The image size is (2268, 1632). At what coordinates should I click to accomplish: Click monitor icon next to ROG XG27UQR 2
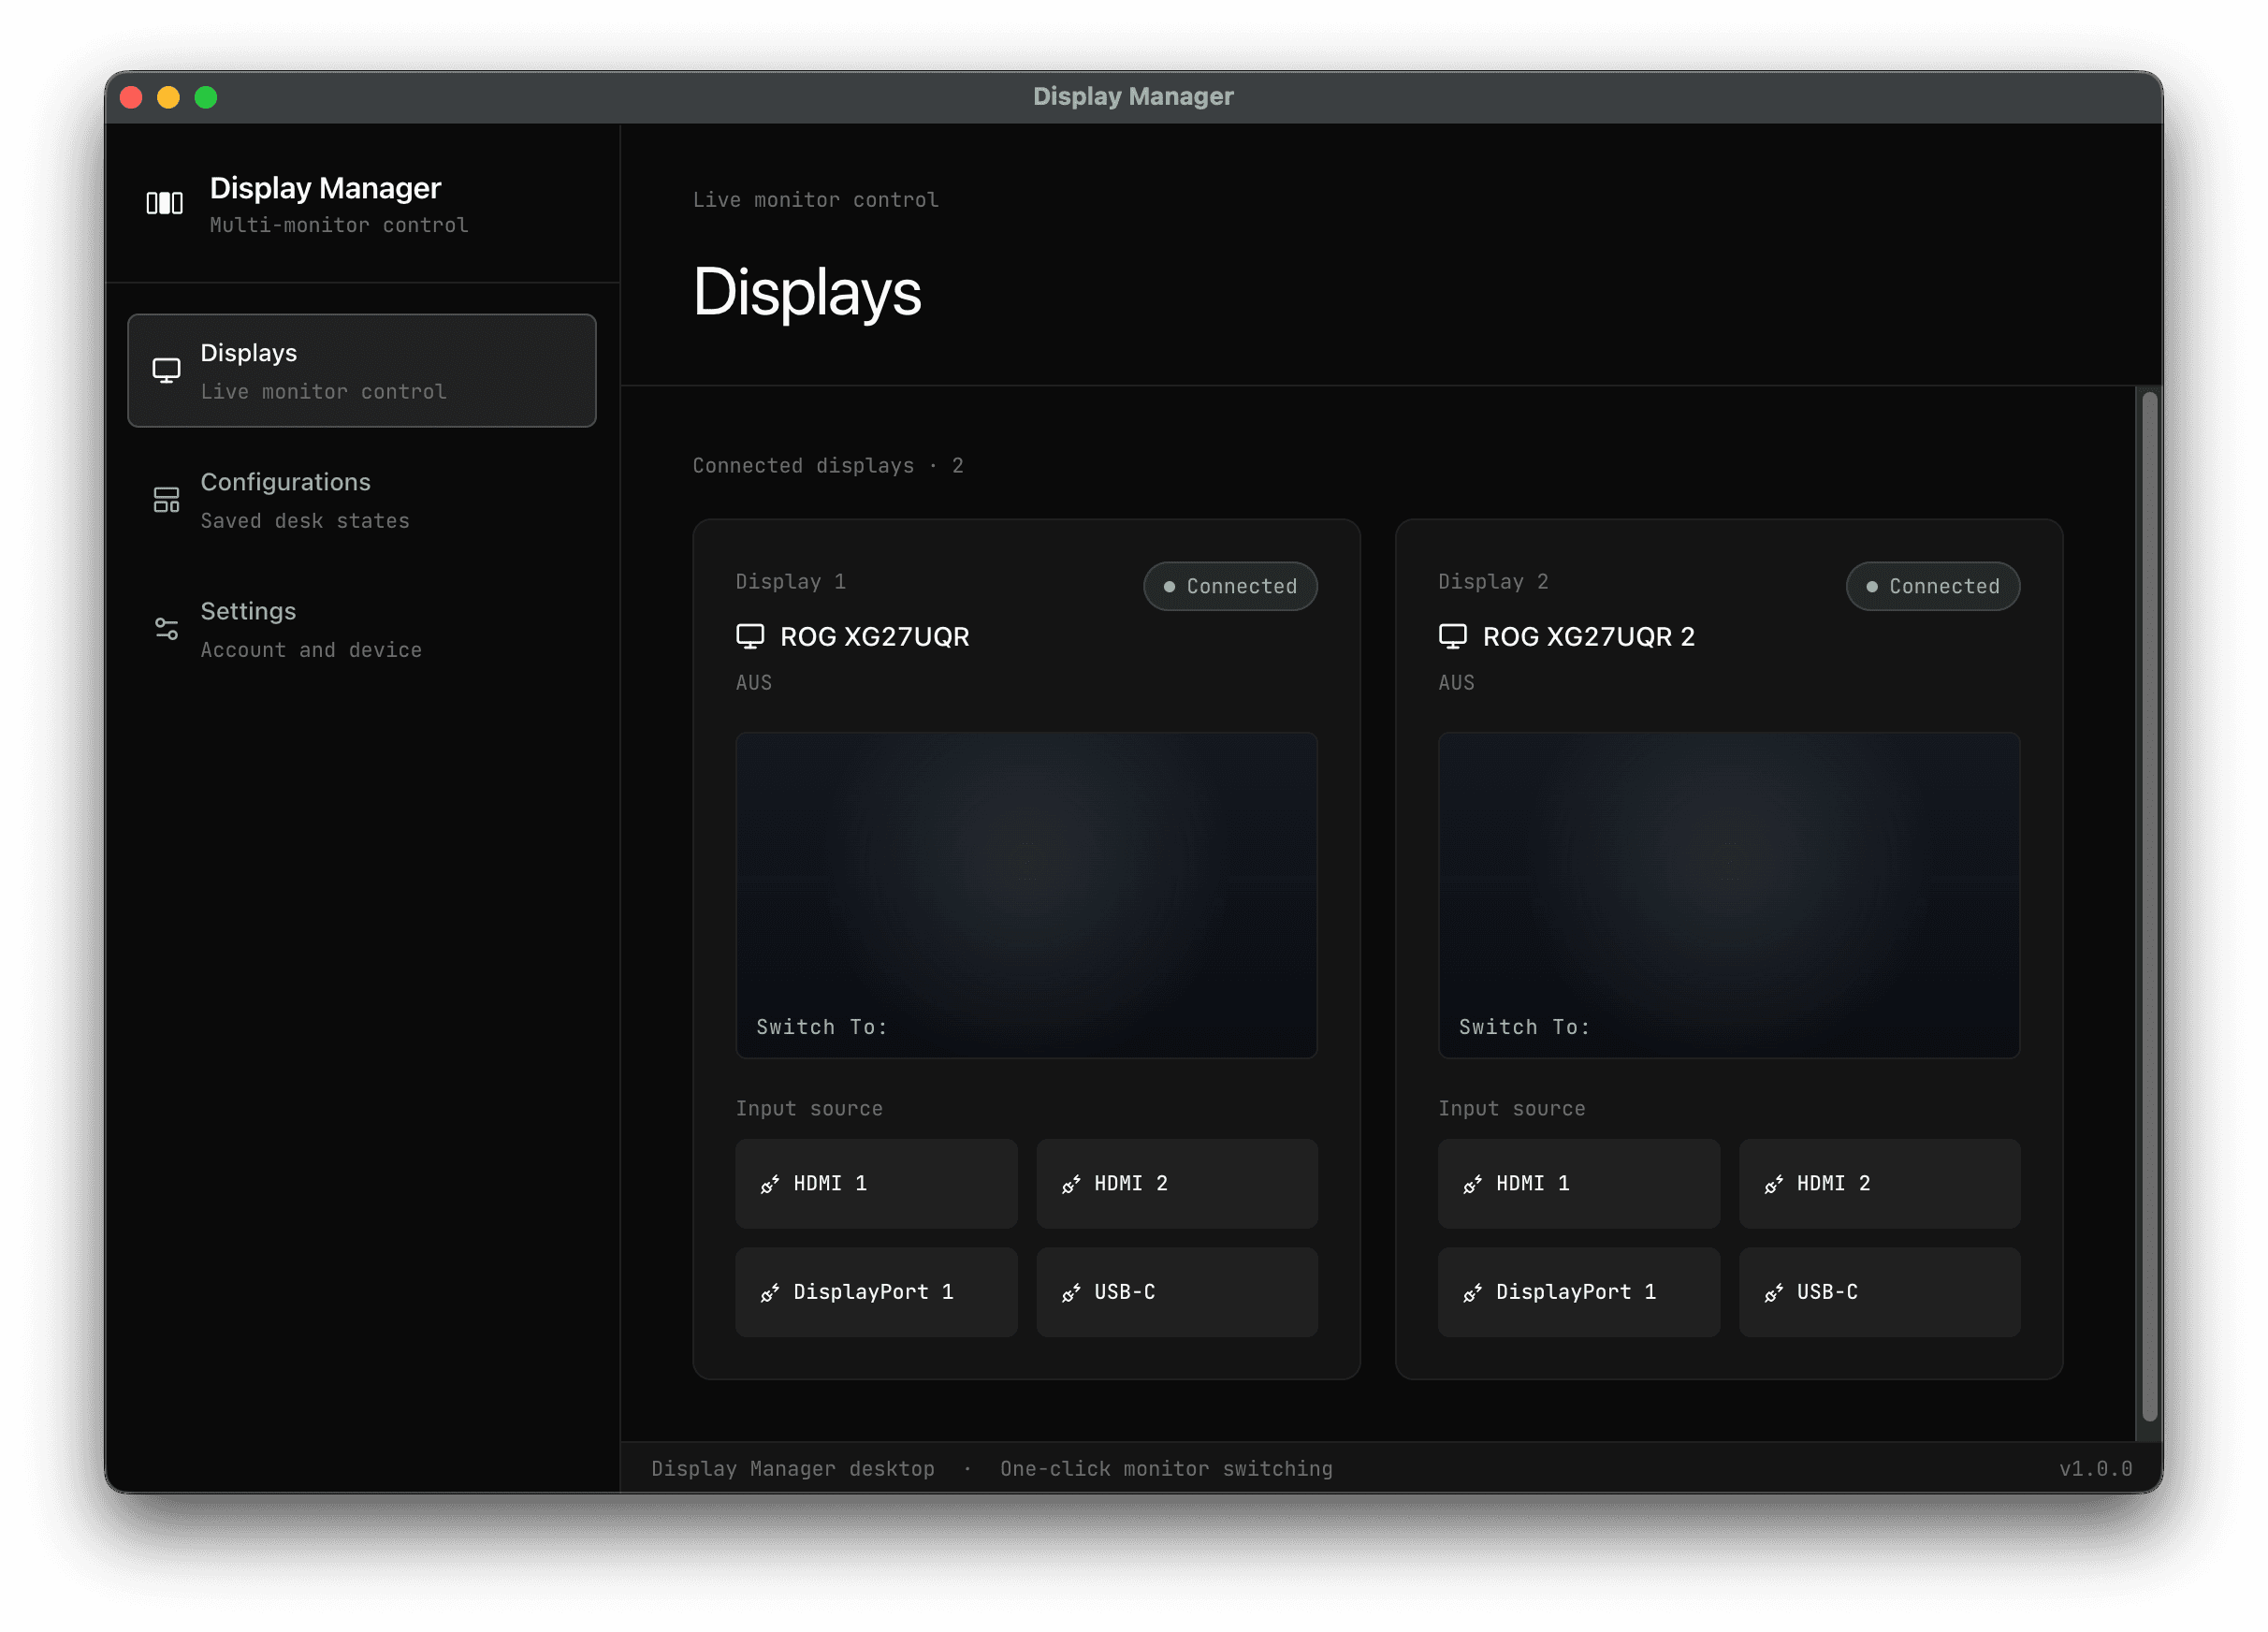1453,636
